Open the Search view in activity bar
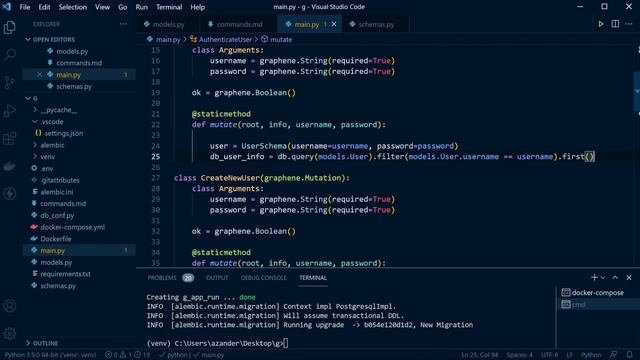640x360 pixels. click(x=9, y=55)
